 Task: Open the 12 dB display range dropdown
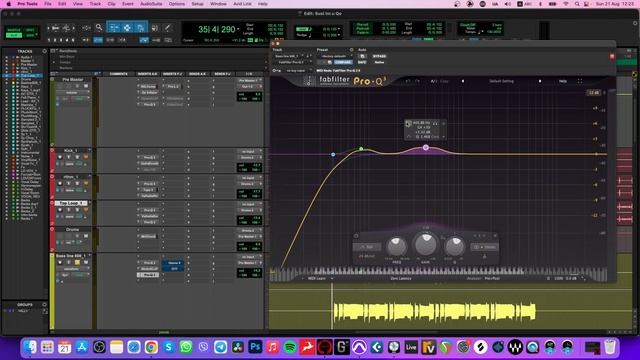594,93
